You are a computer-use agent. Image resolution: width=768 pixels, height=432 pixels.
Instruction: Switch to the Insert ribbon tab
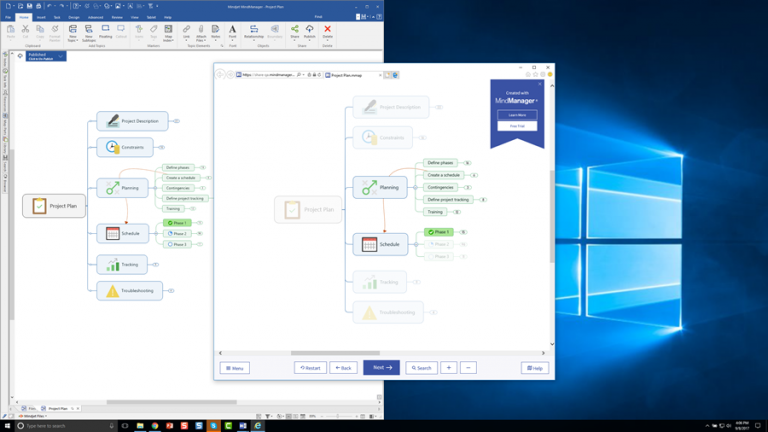[41, 17]
